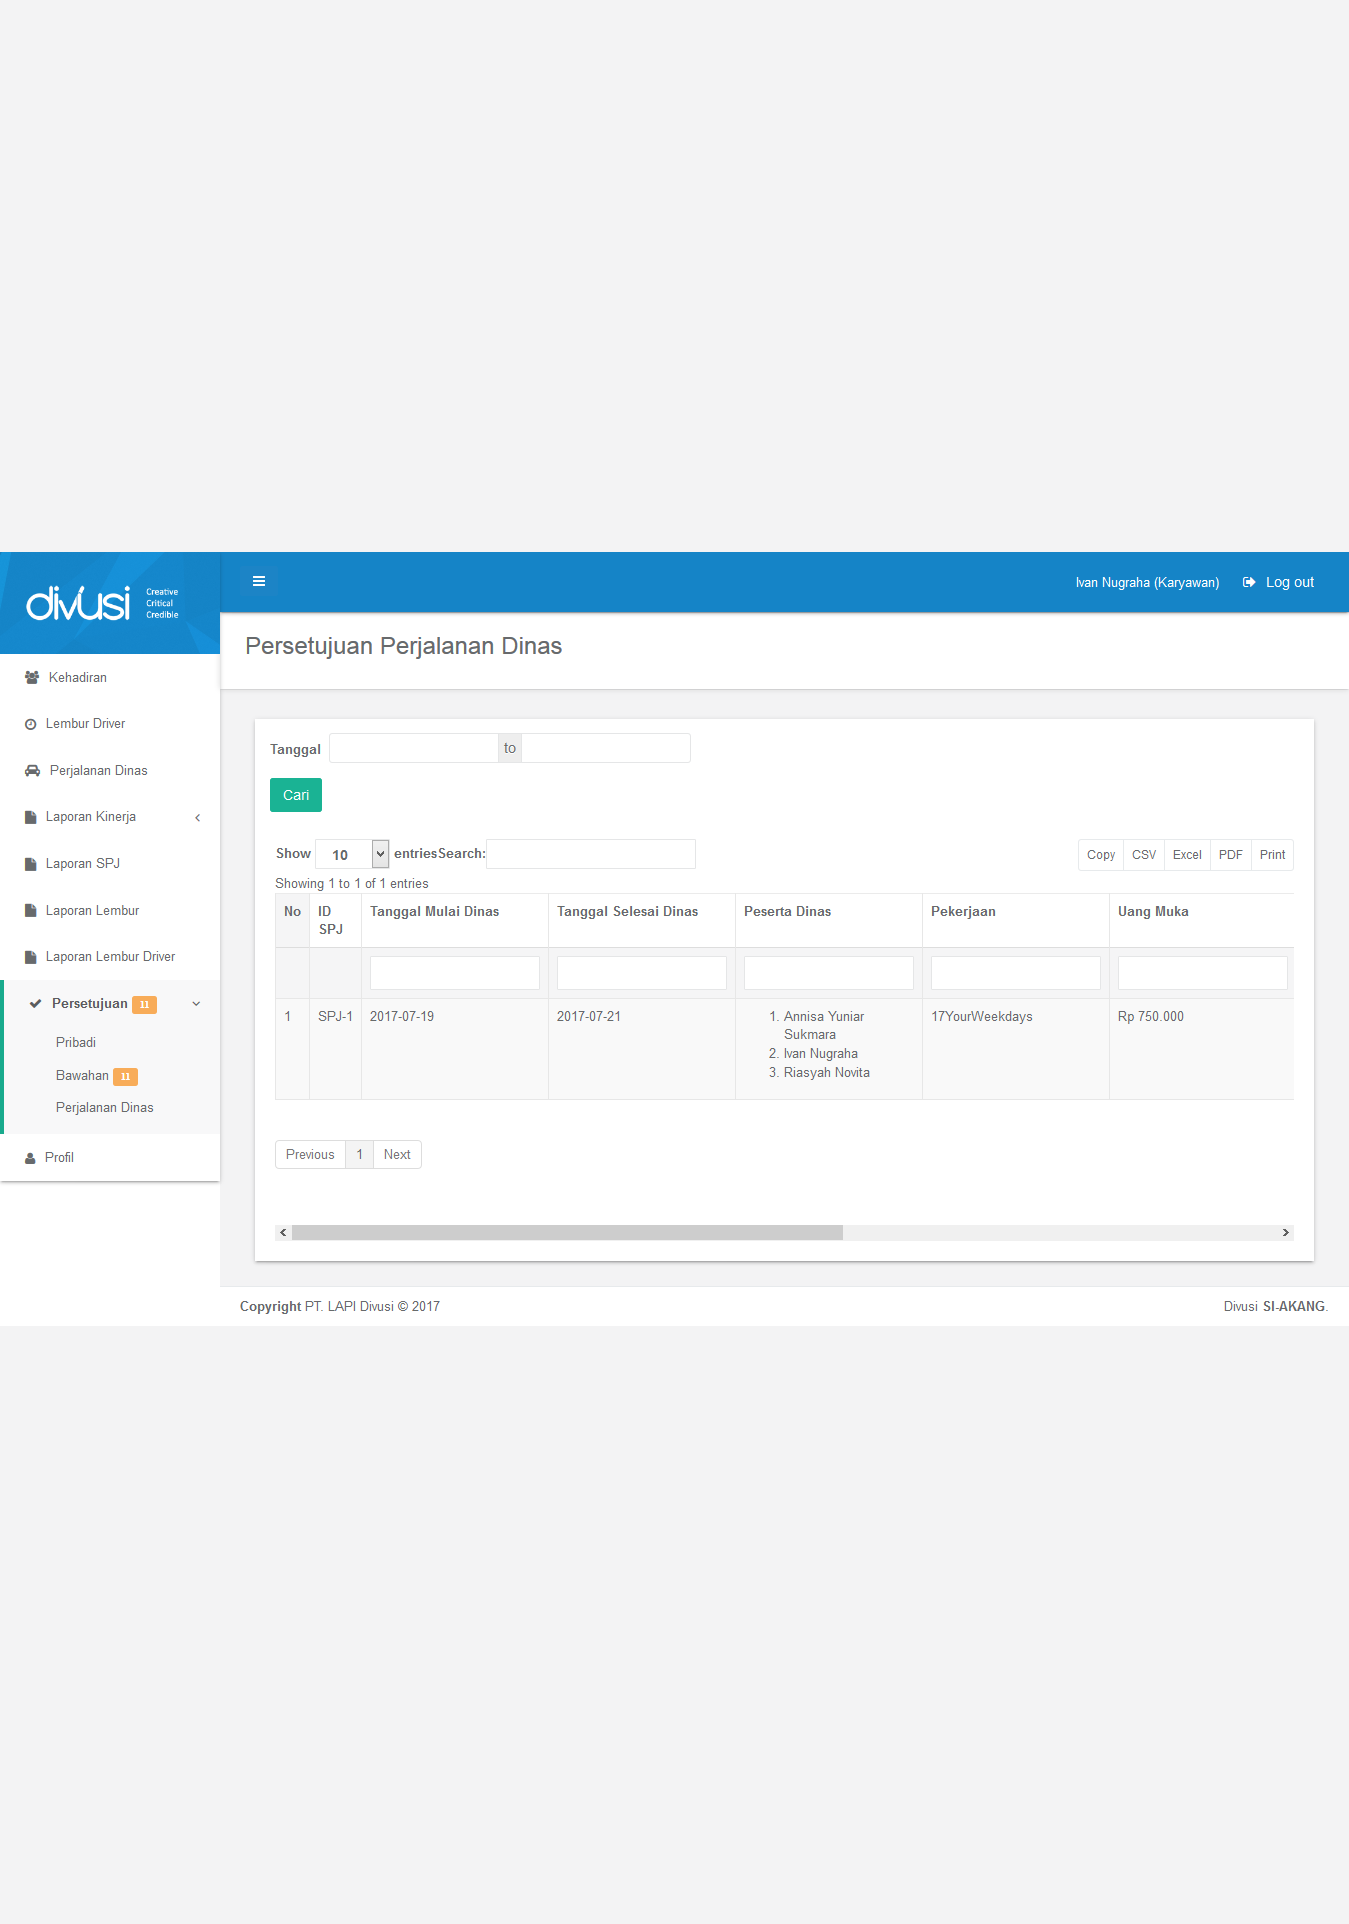Collapse the Persetujuan menu chevron

[x=196, y=1004]
